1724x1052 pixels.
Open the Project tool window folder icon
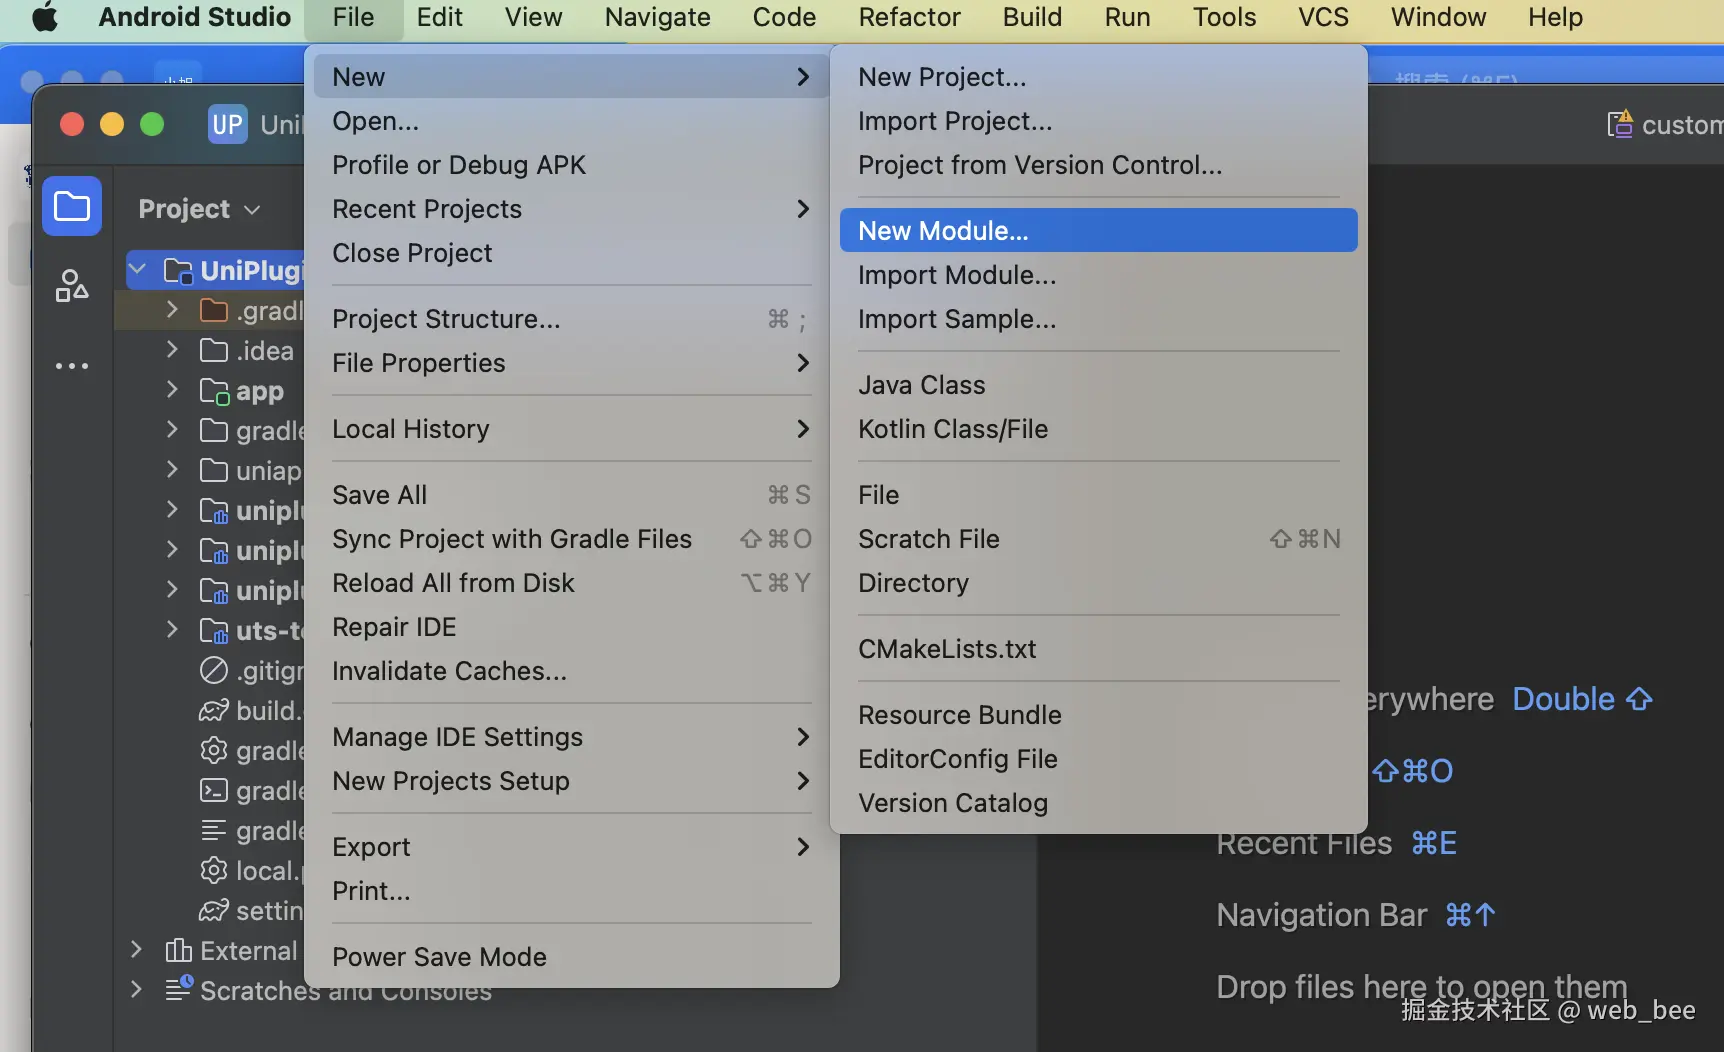click(72, 207)
